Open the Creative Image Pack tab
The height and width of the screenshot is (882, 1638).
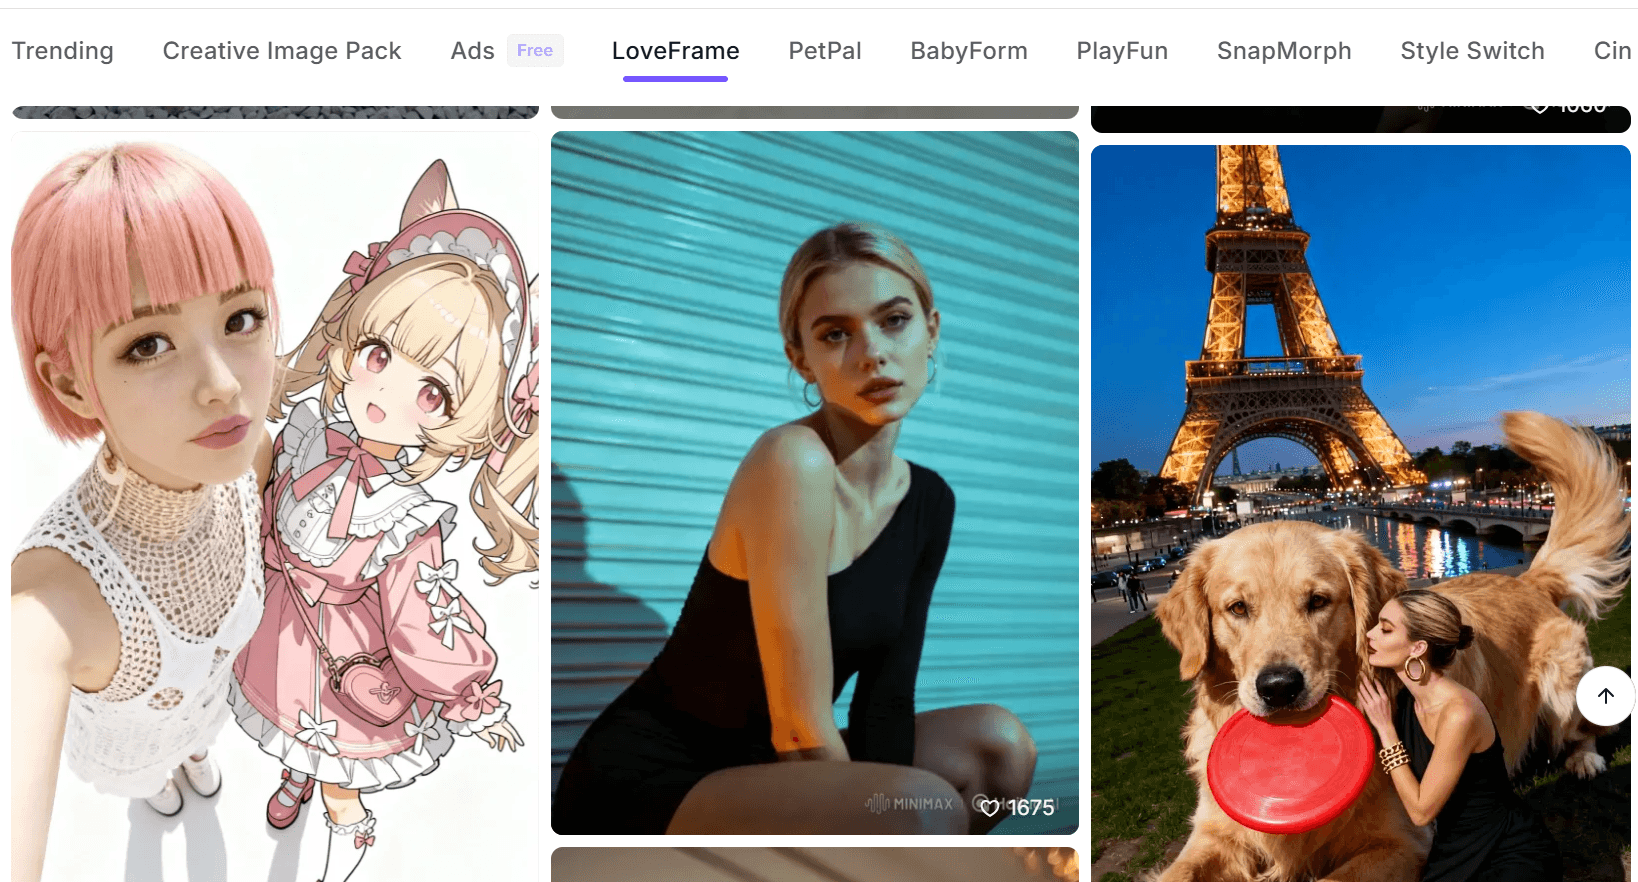(281, 51)
